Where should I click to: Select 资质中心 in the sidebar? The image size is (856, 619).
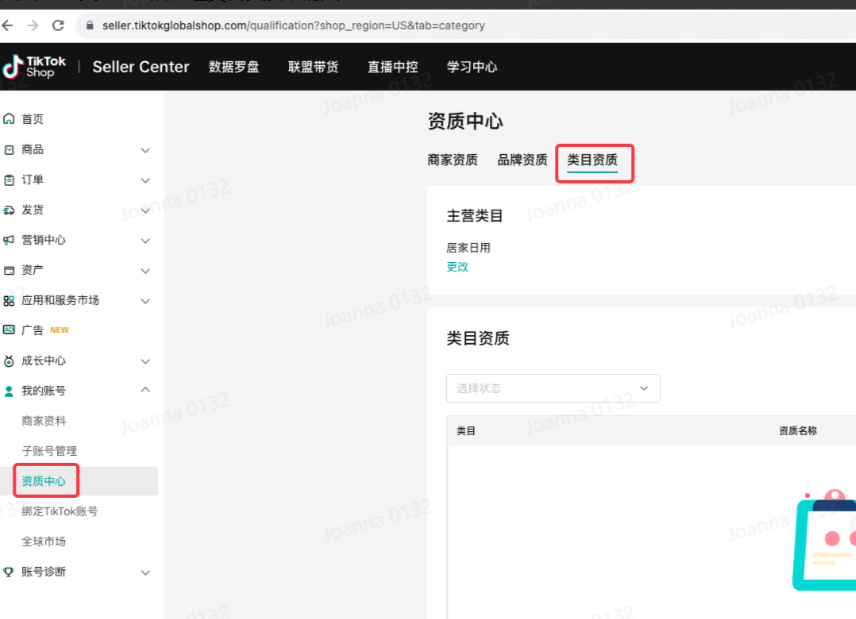tap(44, 481)
